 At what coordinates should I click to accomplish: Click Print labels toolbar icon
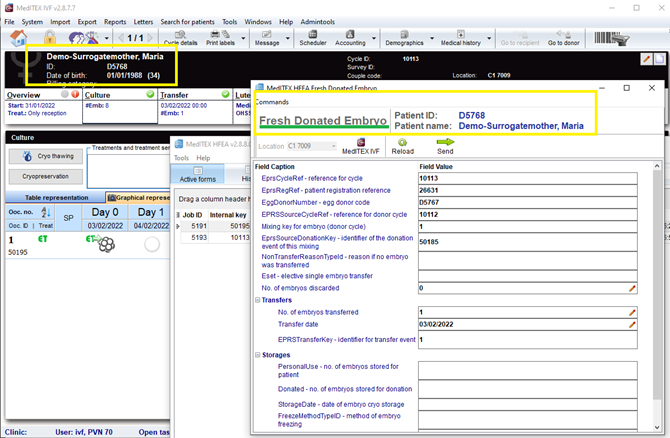point(220,38)
